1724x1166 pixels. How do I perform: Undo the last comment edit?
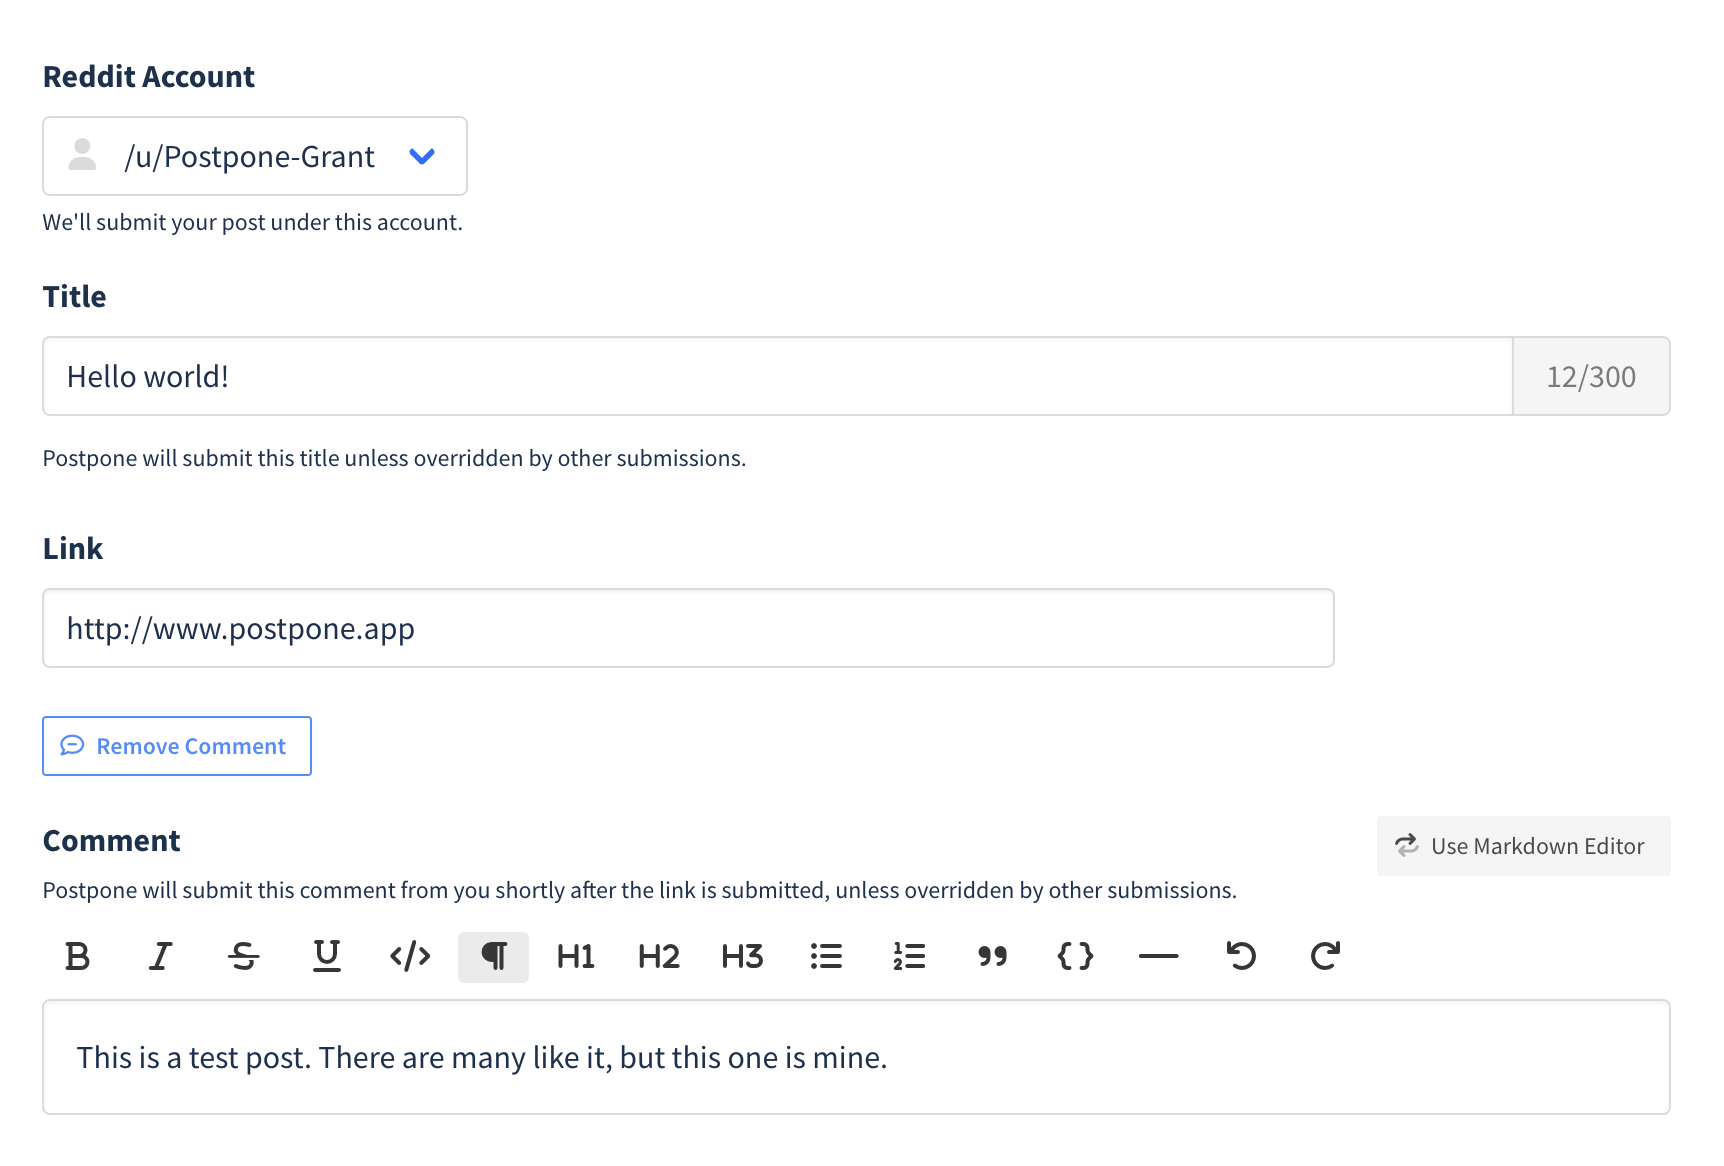pos(1241,957)
